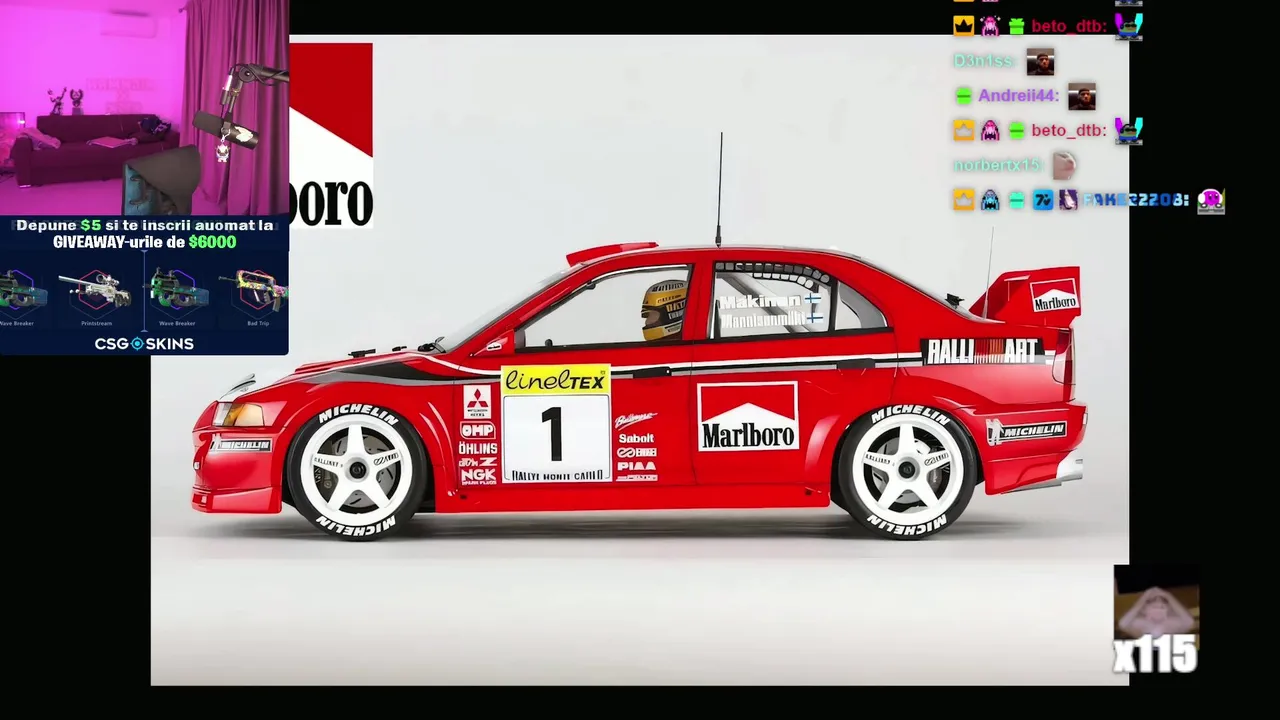
Task: Click green gift badge on beto_dtb row below Andreii44
Action: pyautogui.click(x=1016, y=130)
